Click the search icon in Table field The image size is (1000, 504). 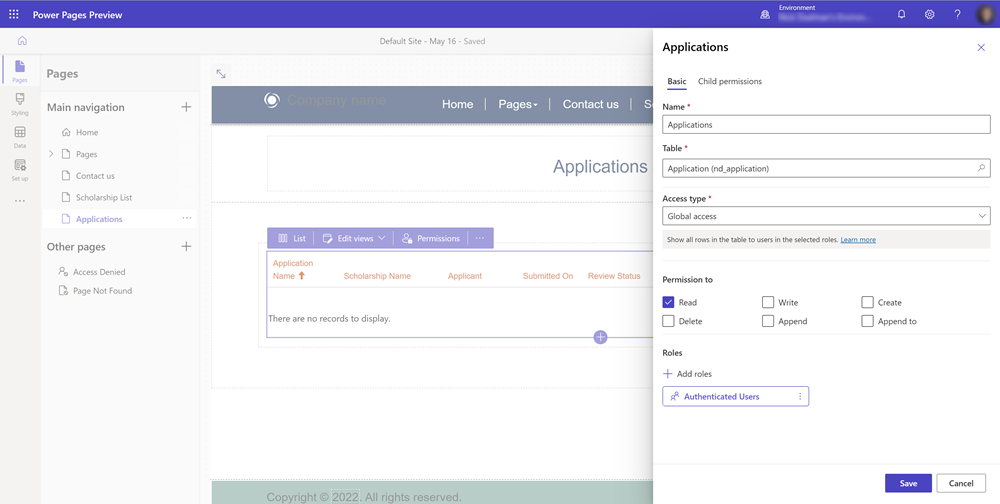coord(981,168)
